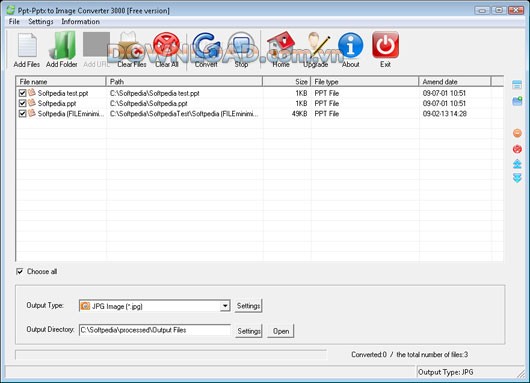
Task: Click Settings button beside Output Directory
Action: [249, 331]
